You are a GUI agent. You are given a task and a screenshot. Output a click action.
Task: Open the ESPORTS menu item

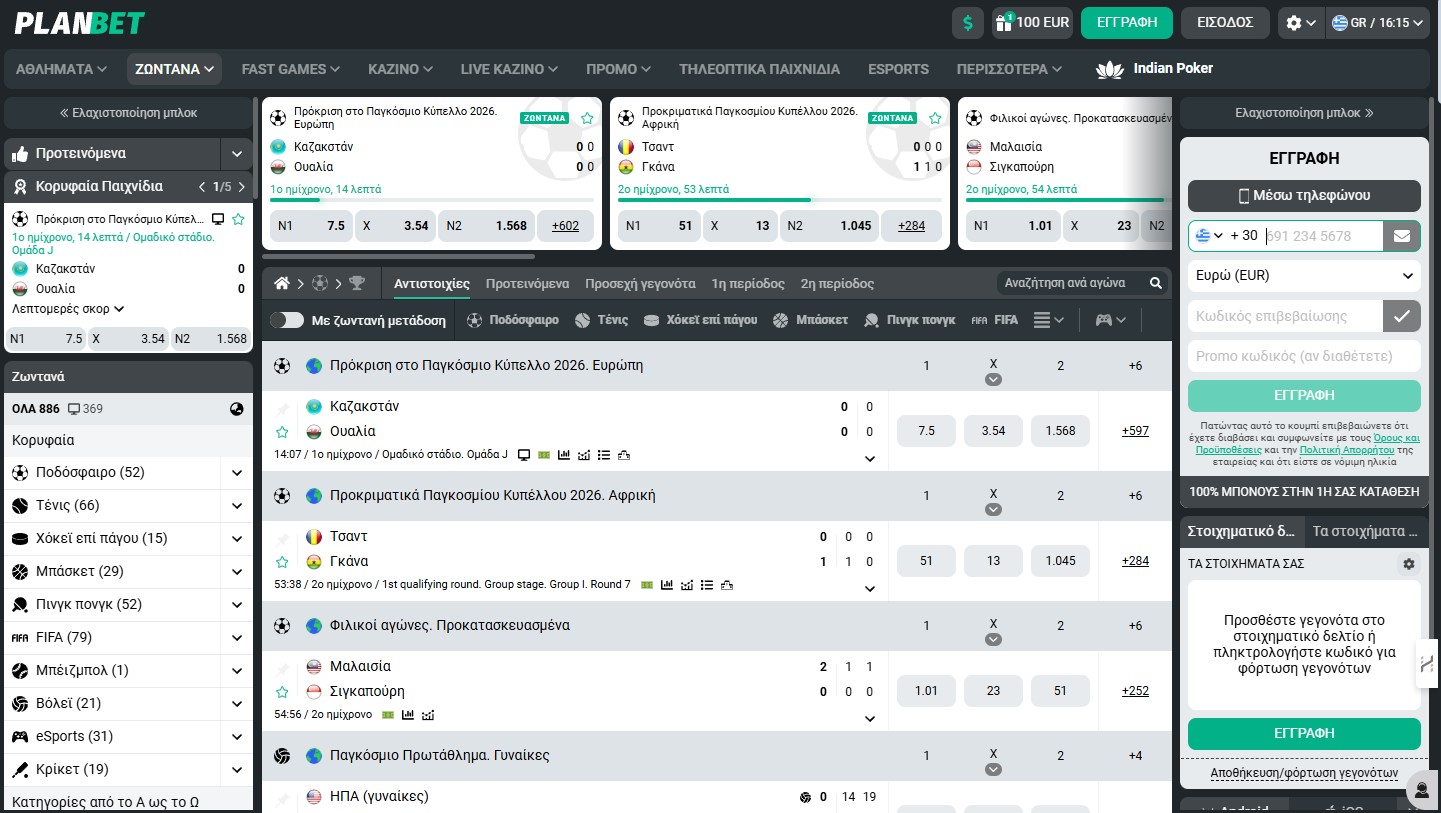897,69
